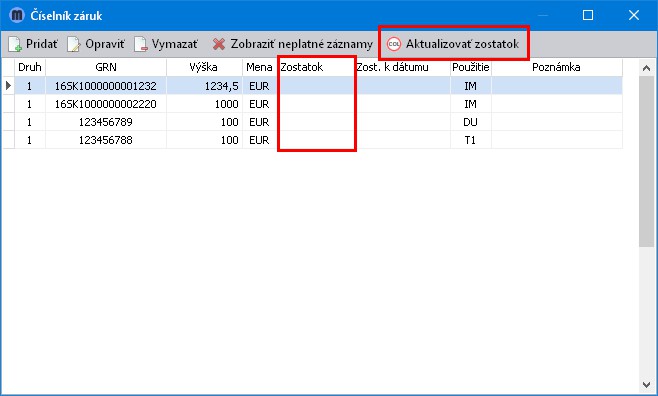Click the Poznámka column header
The height and width of the screenshot is (396, 658).
[556, 67]
